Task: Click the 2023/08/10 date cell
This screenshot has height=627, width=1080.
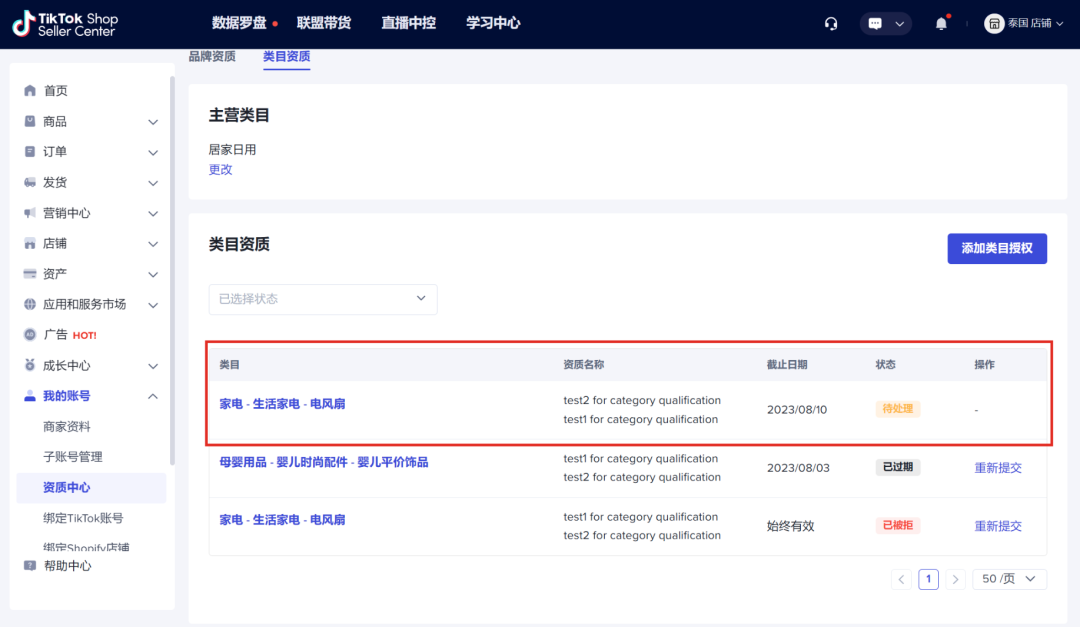Action: click(797, 409)
